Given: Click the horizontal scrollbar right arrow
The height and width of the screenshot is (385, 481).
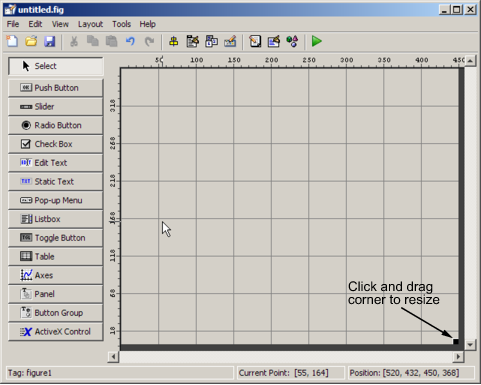Looking at the screenshot, I should 458,357.
